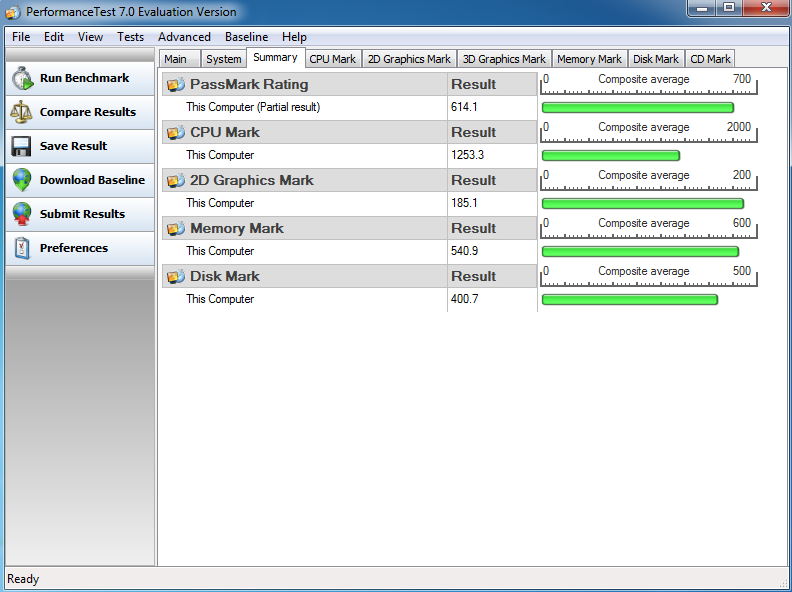Image resolution: width=792 pixels, height=592 pixels.
Task: Click the Memory Mark green result bar
Action: pyautogui.click(x=640, y=251)
